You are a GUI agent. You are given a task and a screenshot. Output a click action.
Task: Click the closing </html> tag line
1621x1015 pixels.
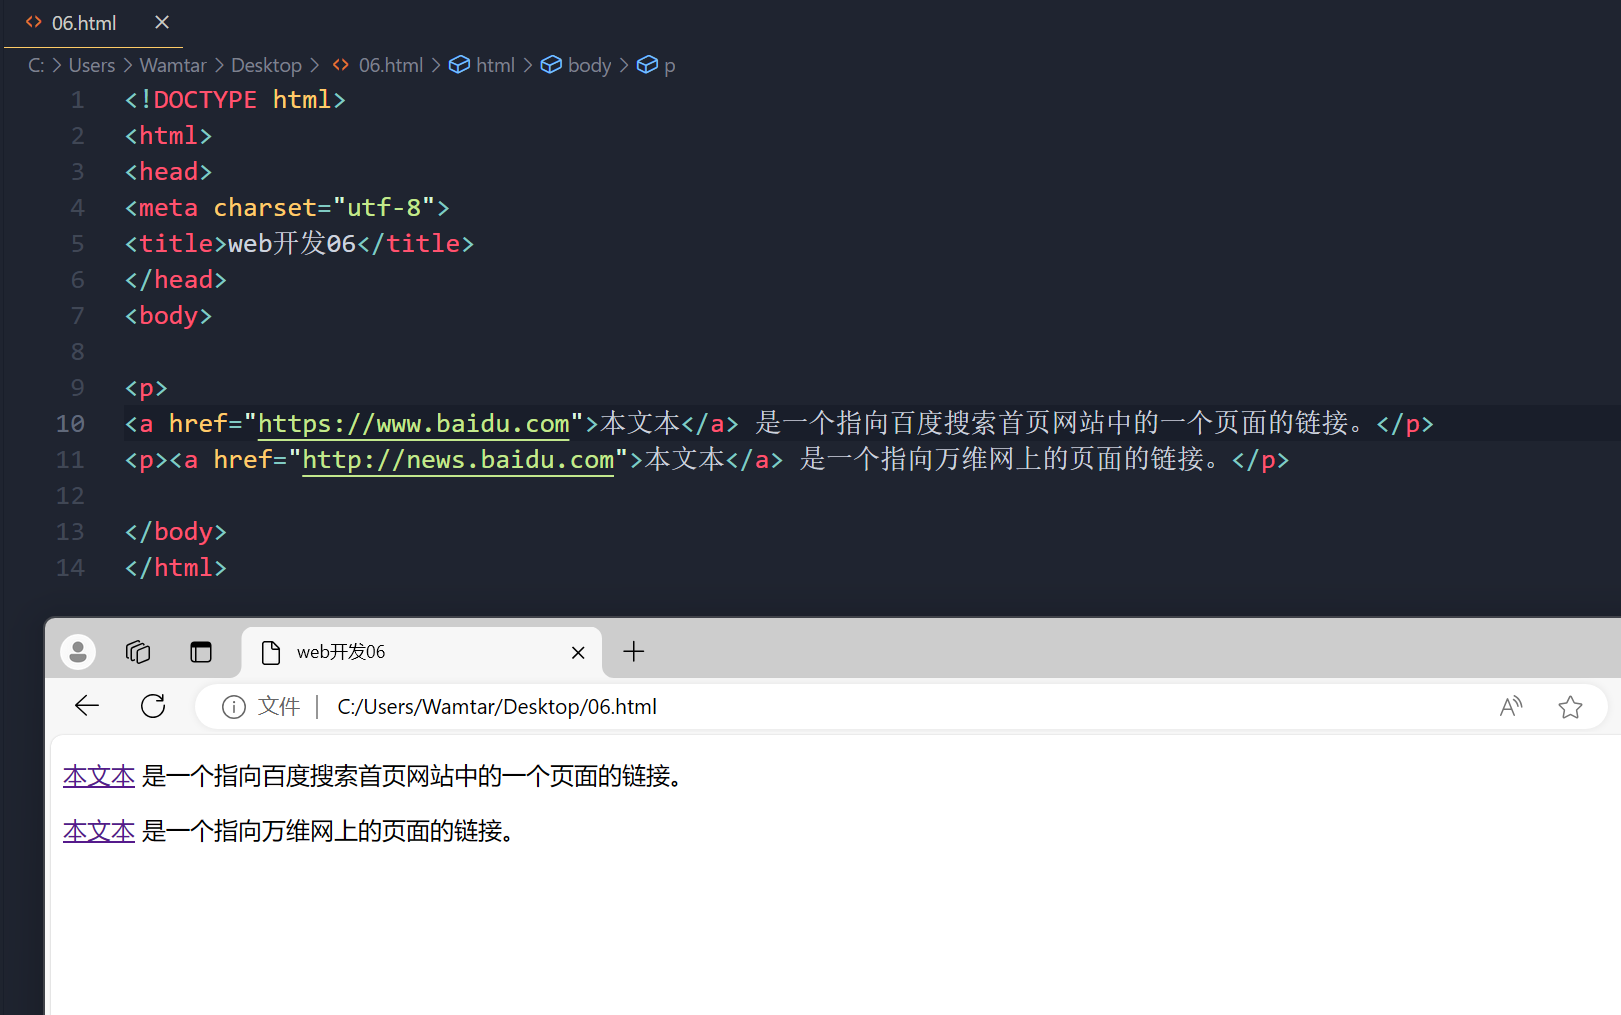pyautogui.click(x=176, y=568)
